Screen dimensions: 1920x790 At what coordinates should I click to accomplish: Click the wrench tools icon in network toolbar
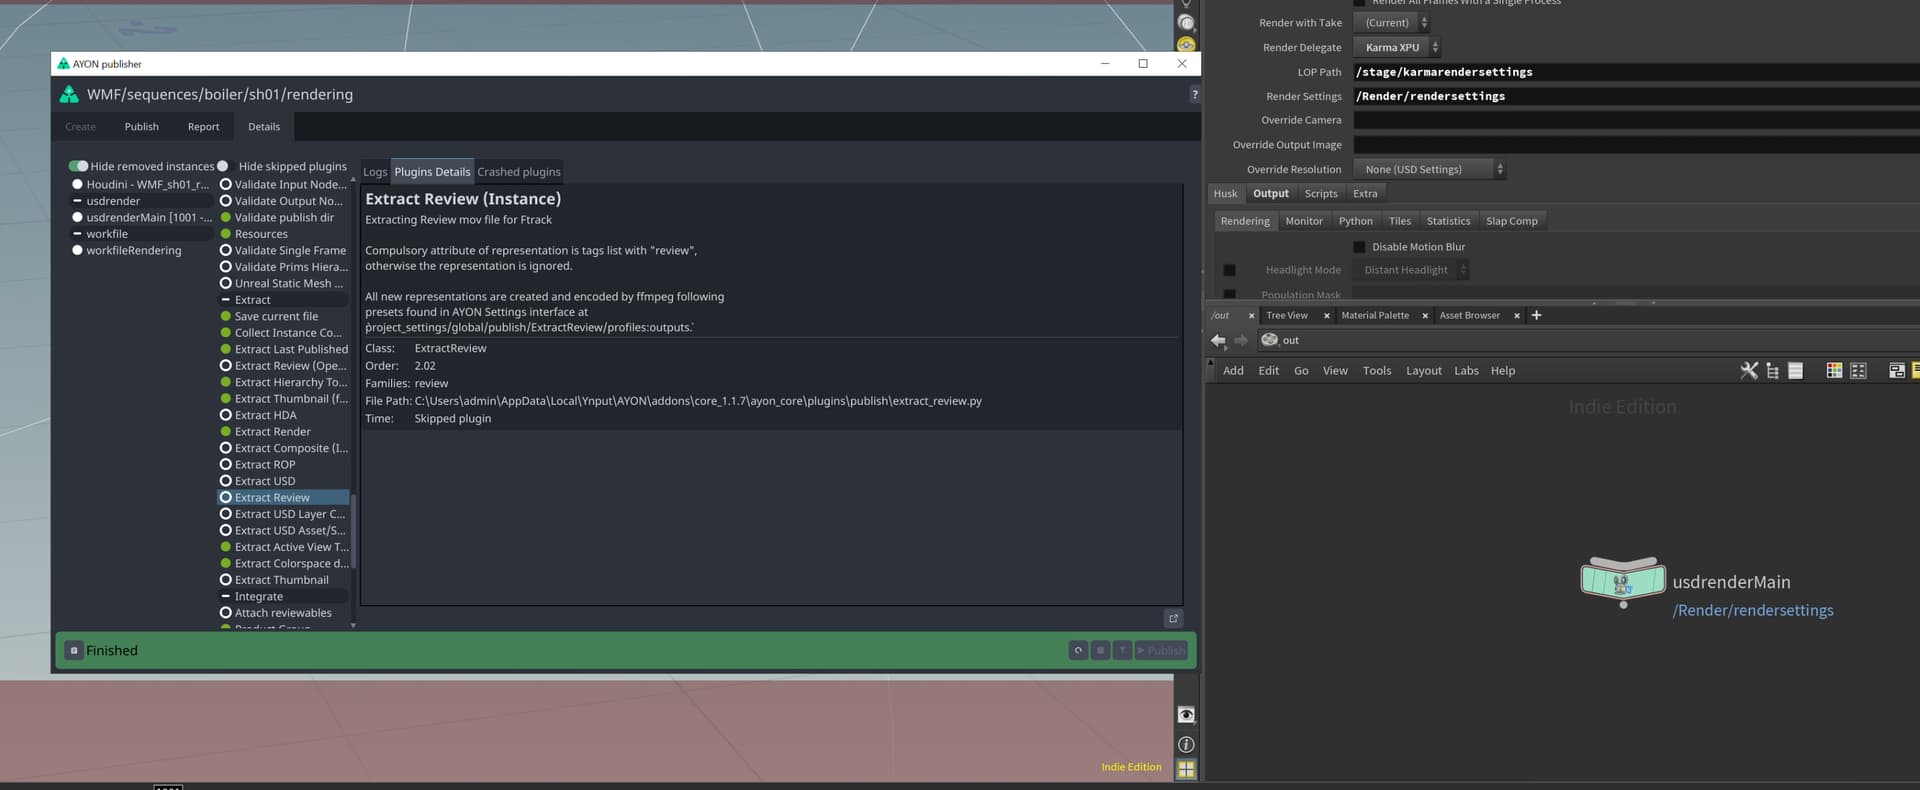(x=1749, y=370)
